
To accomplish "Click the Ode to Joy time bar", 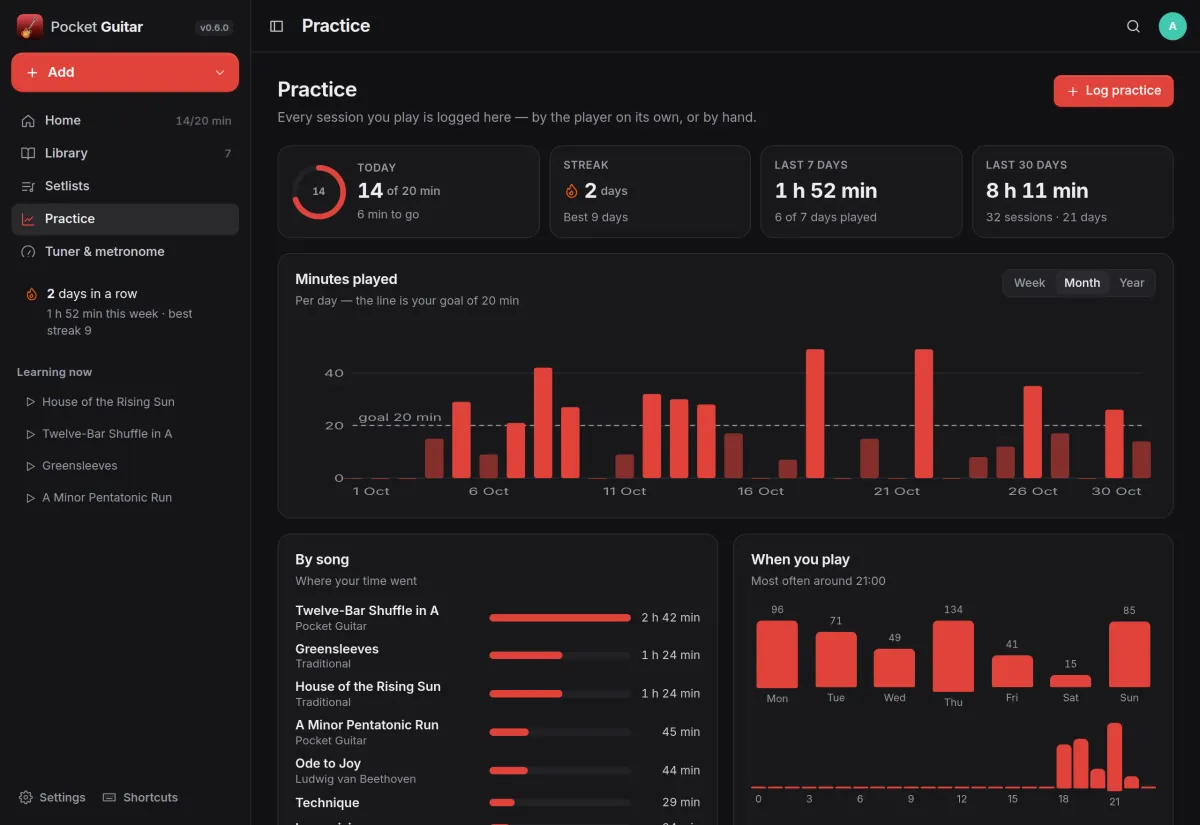I will pos(560,770).
